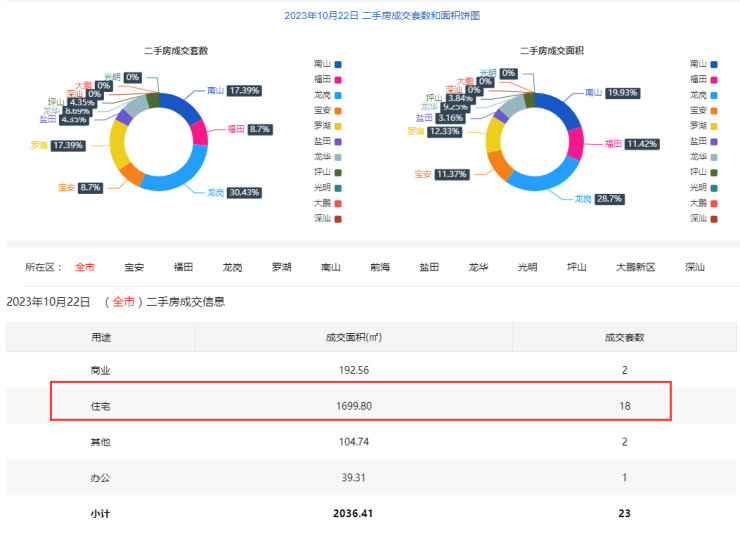
Task: Select the 大鹏新区 district tab
Action: tap(635, 267)
